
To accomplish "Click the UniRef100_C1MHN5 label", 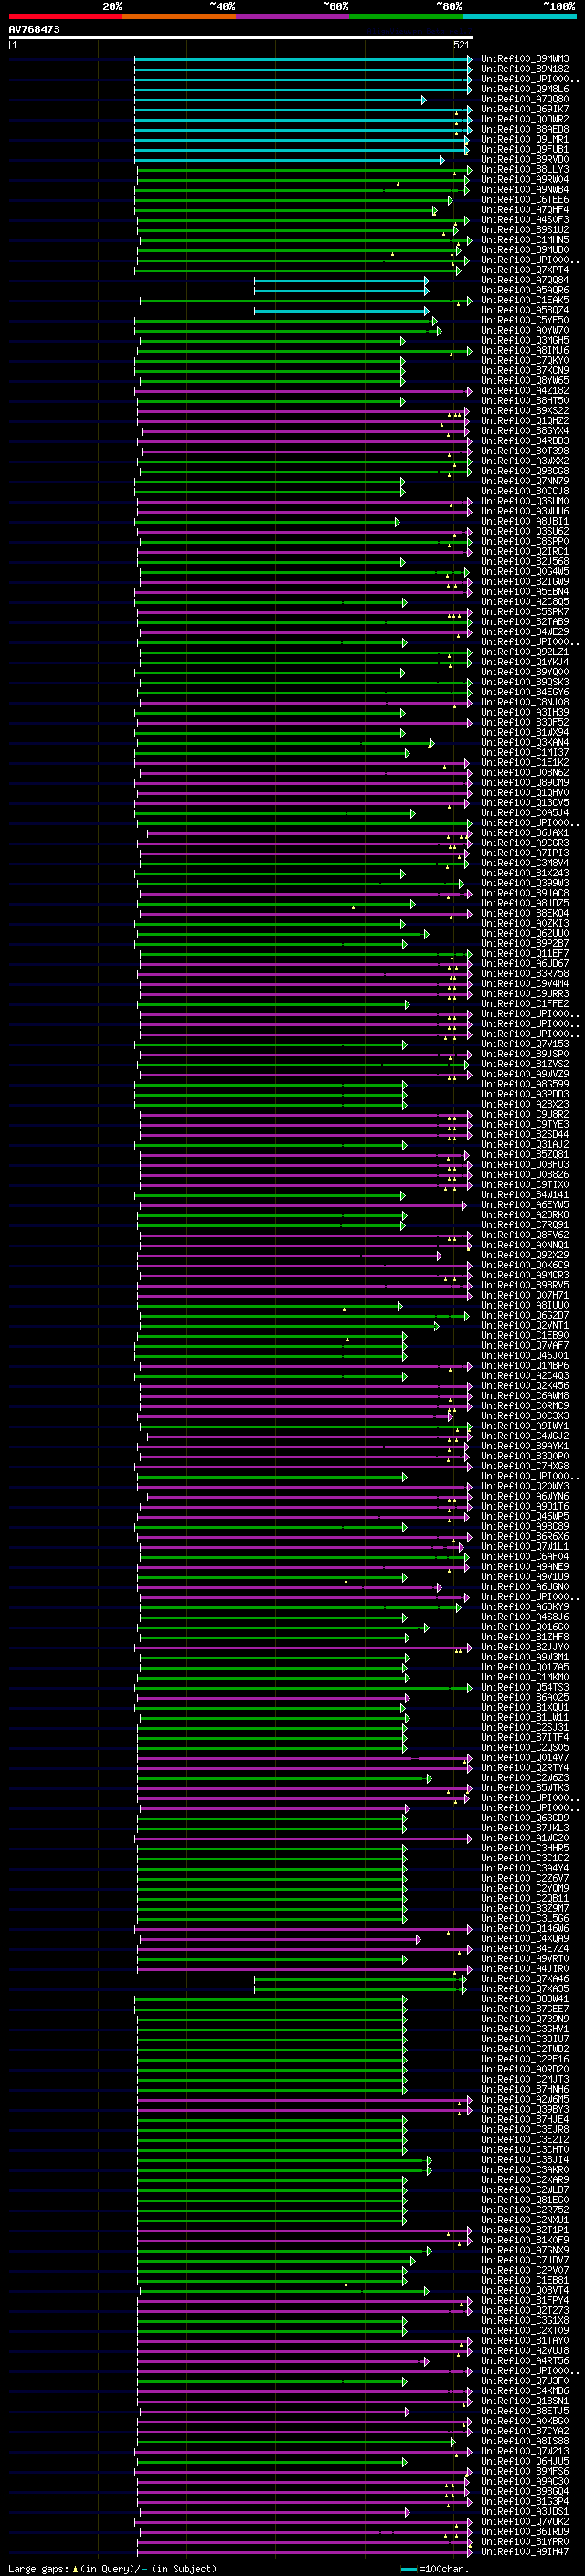I will coord(525,240).
